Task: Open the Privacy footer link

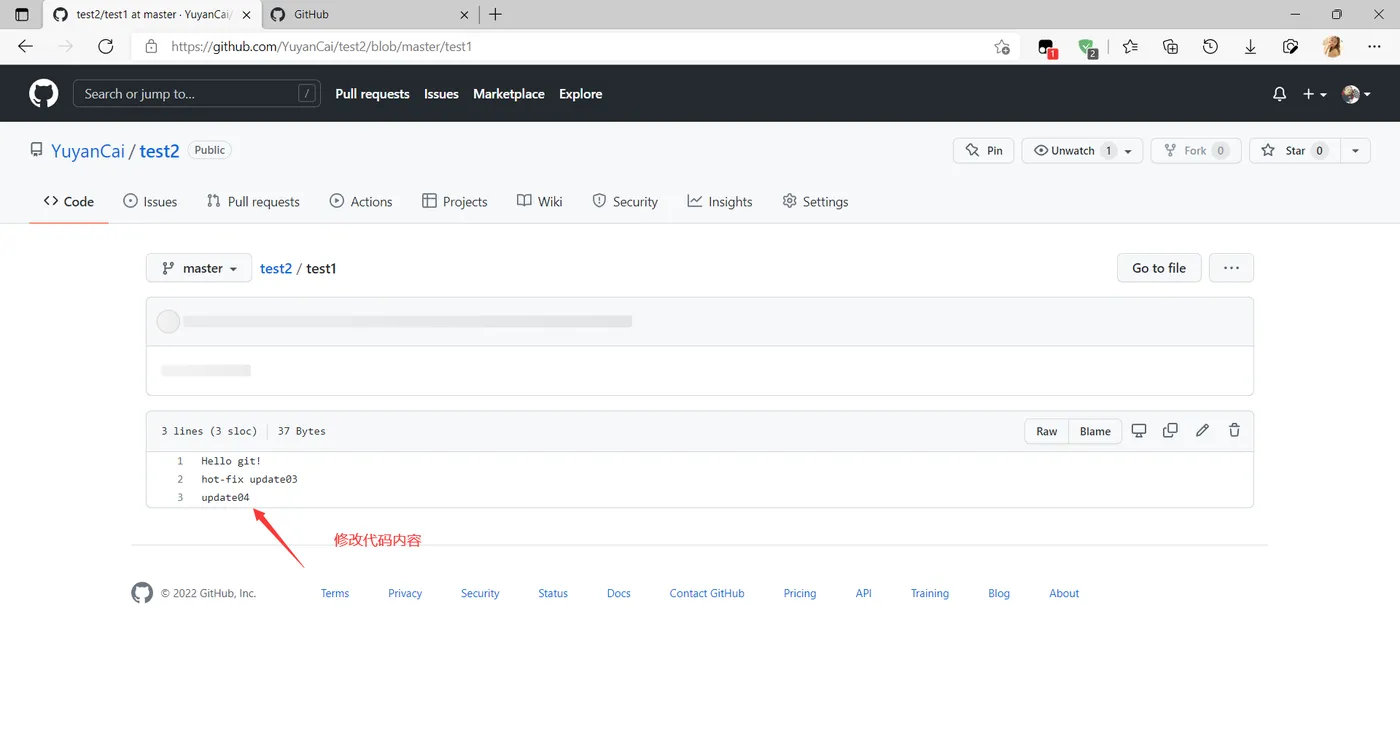Action: point(405,593)
